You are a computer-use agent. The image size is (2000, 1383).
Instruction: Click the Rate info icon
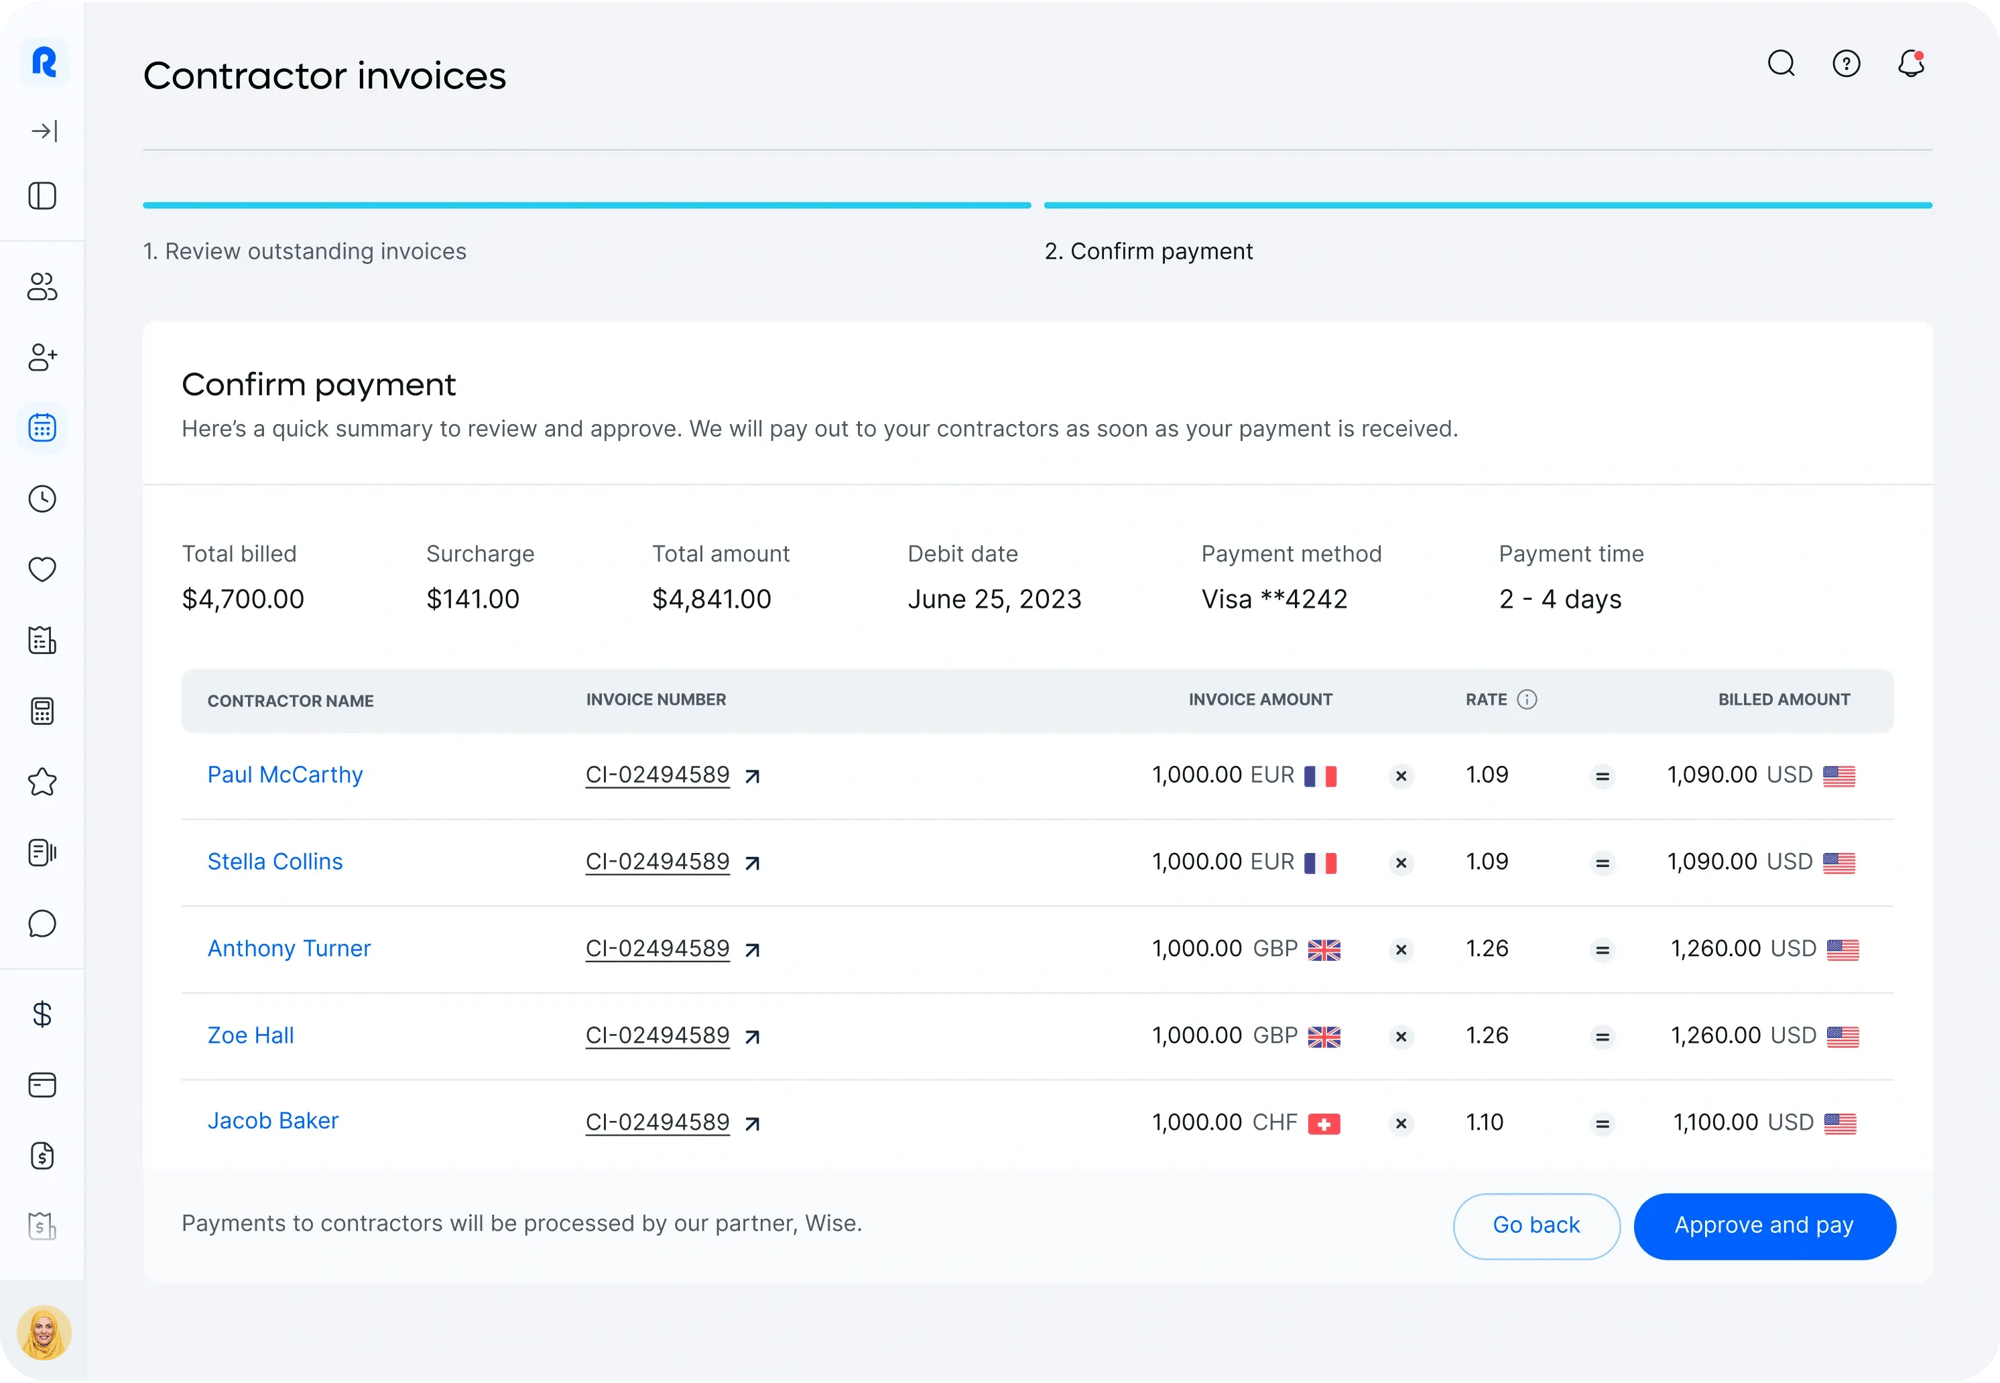tap(1527, 700)
